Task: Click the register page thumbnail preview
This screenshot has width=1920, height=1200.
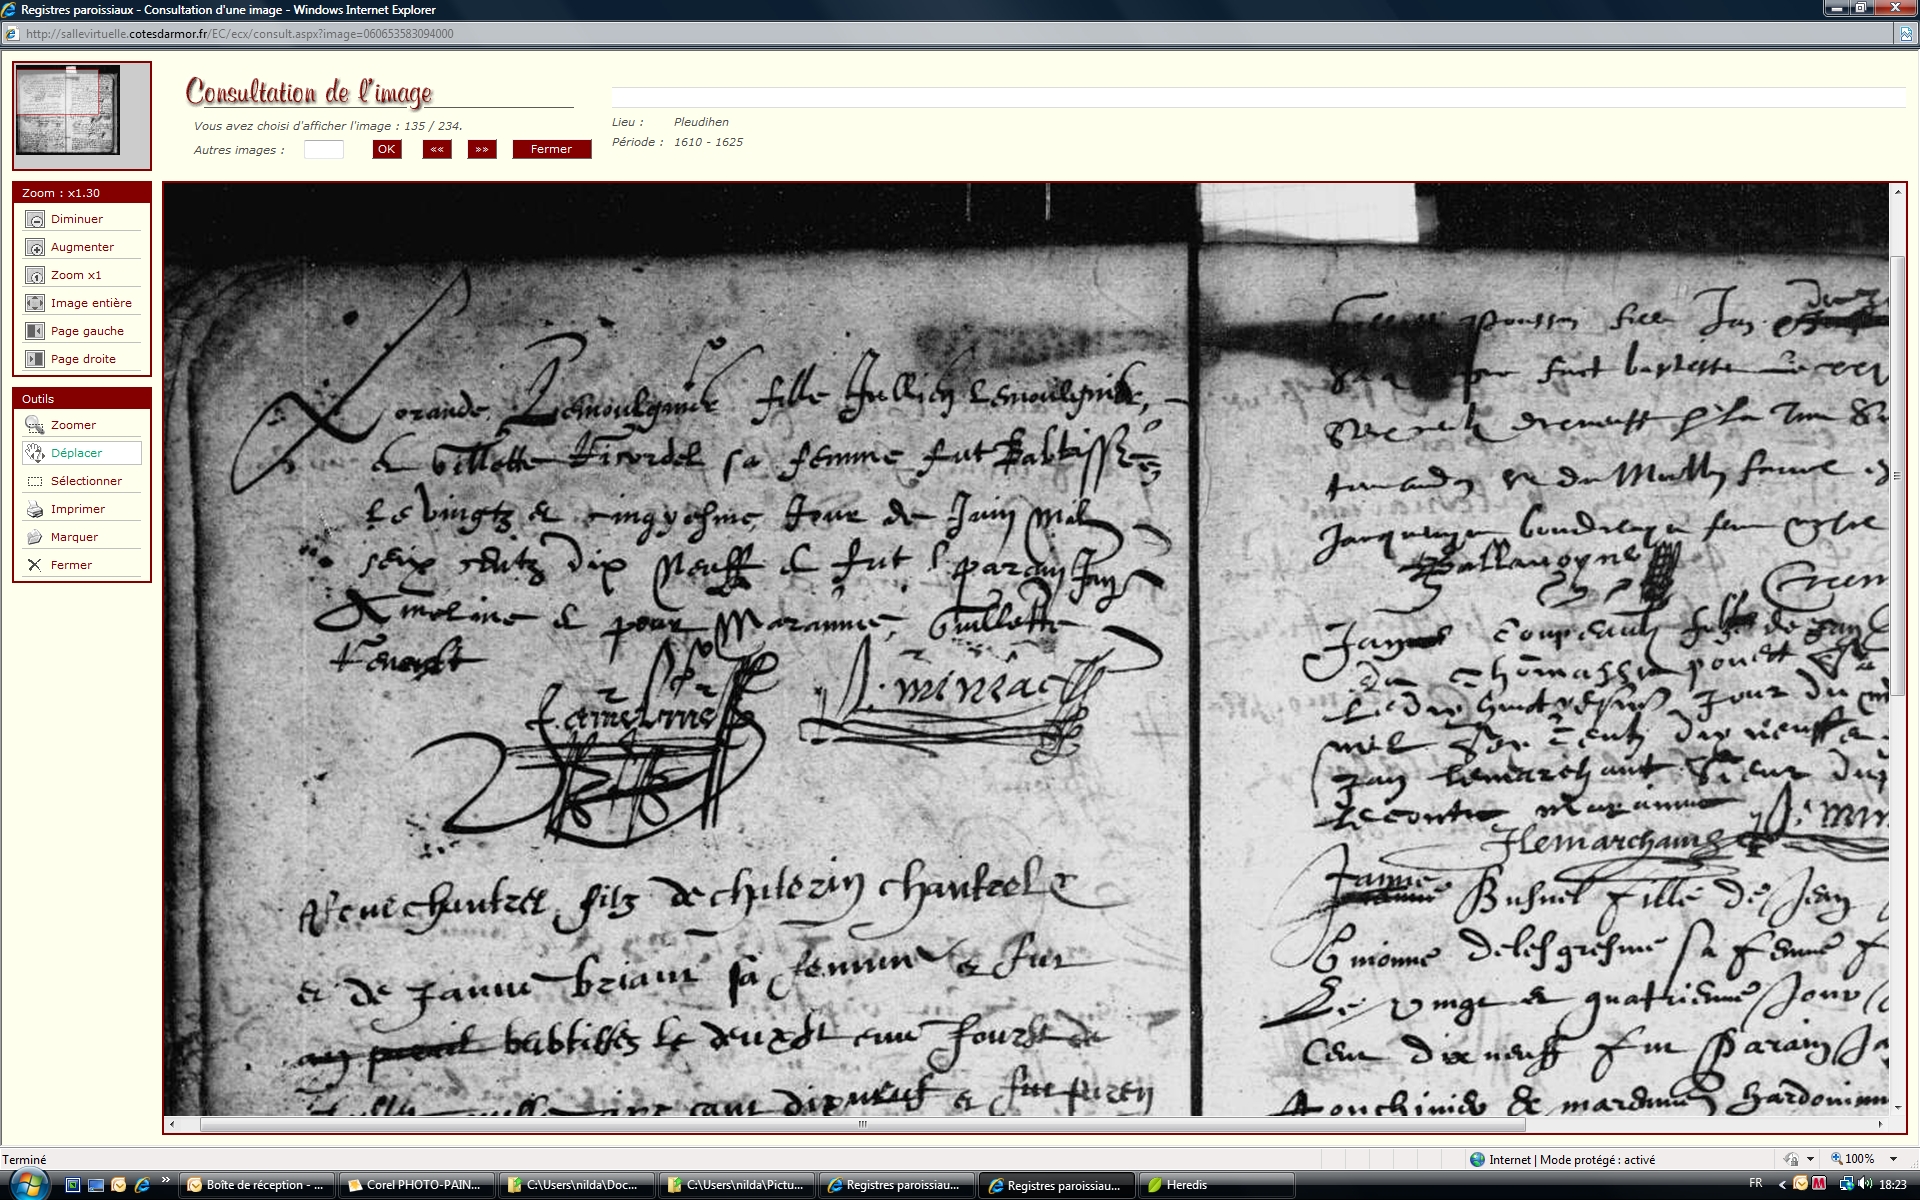Action: click(68, 110)
